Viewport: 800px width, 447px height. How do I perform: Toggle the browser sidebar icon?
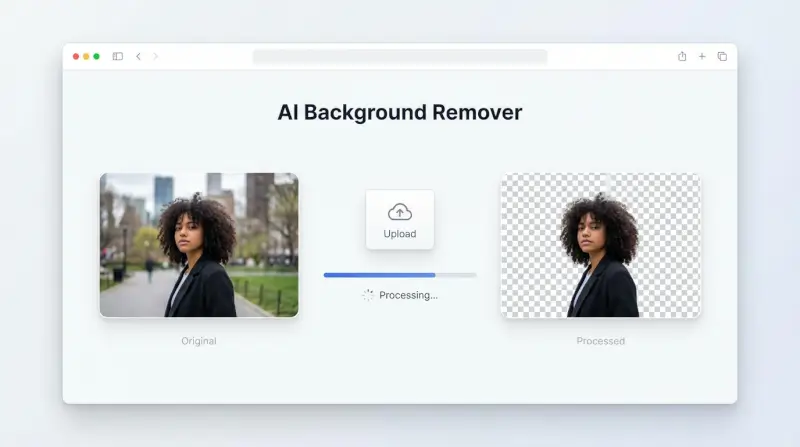117,56
